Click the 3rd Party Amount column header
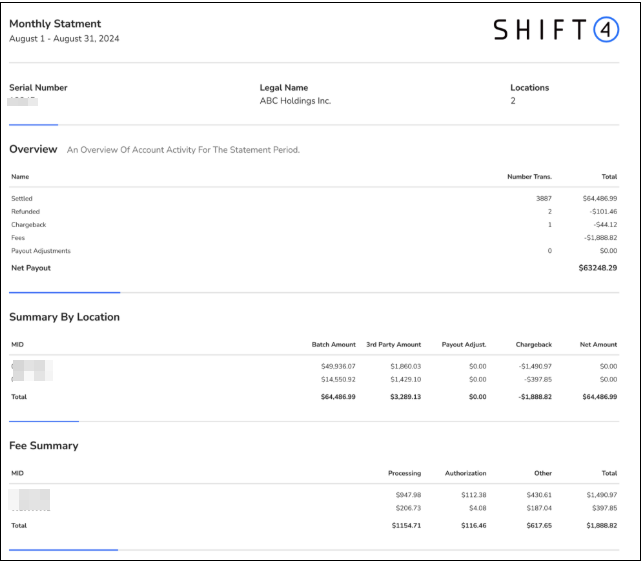The height and width of the screenshot is (561, 641). point(393,345)
